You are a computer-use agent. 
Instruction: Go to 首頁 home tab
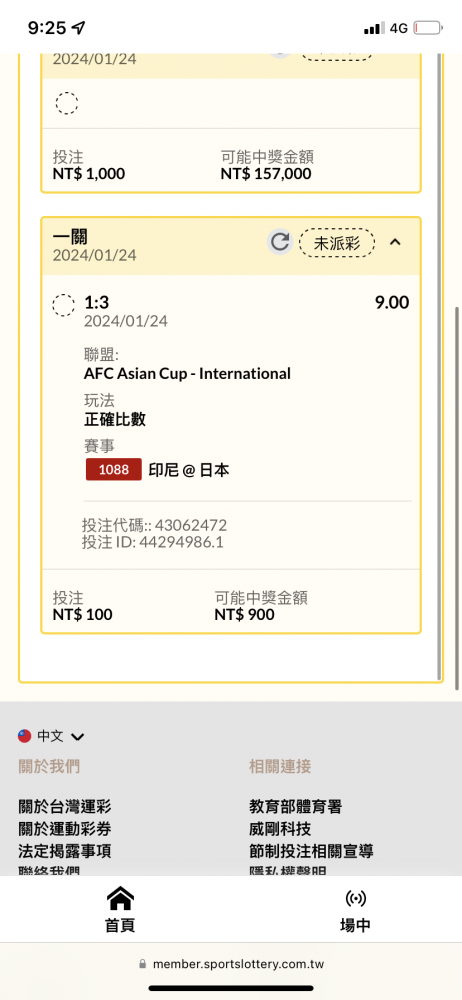point(120,910)
